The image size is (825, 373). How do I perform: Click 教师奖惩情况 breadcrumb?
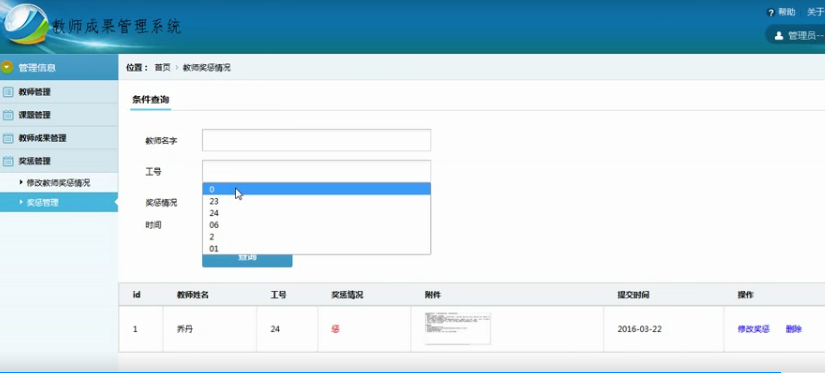[x=206, y=68]
